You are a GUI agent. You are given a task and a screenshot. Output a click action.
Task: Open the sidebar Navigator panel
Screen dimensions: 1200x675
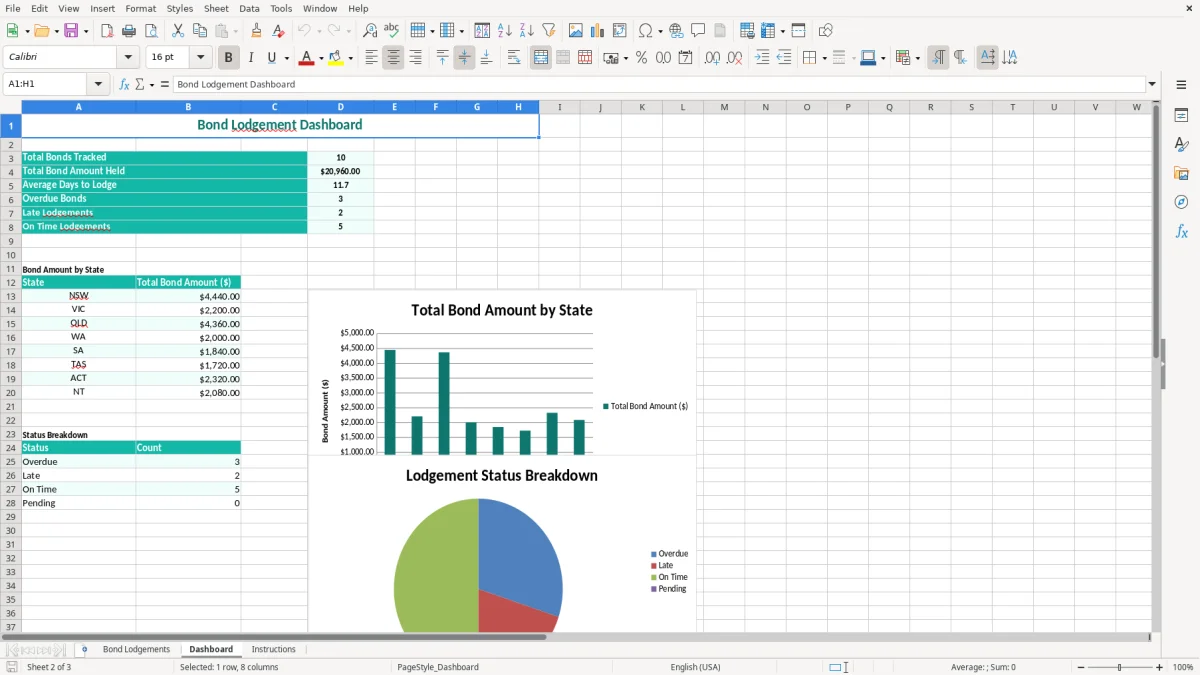[x=1181, y=202]
